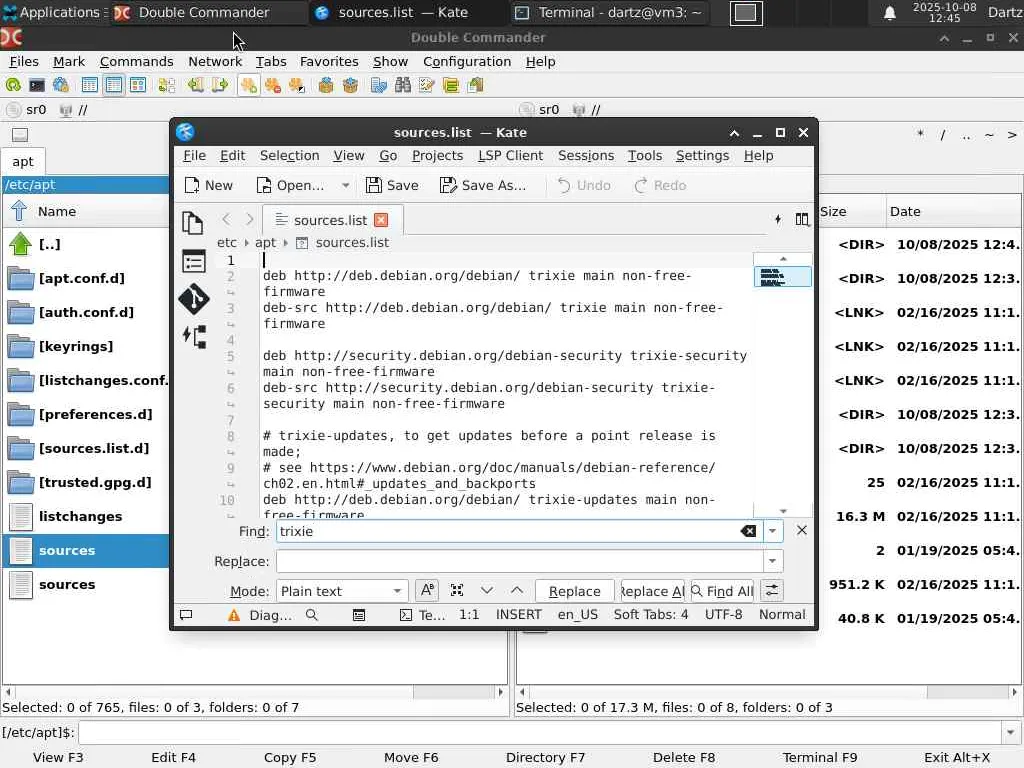Click the select group icon with green plus

coord(248,85)
